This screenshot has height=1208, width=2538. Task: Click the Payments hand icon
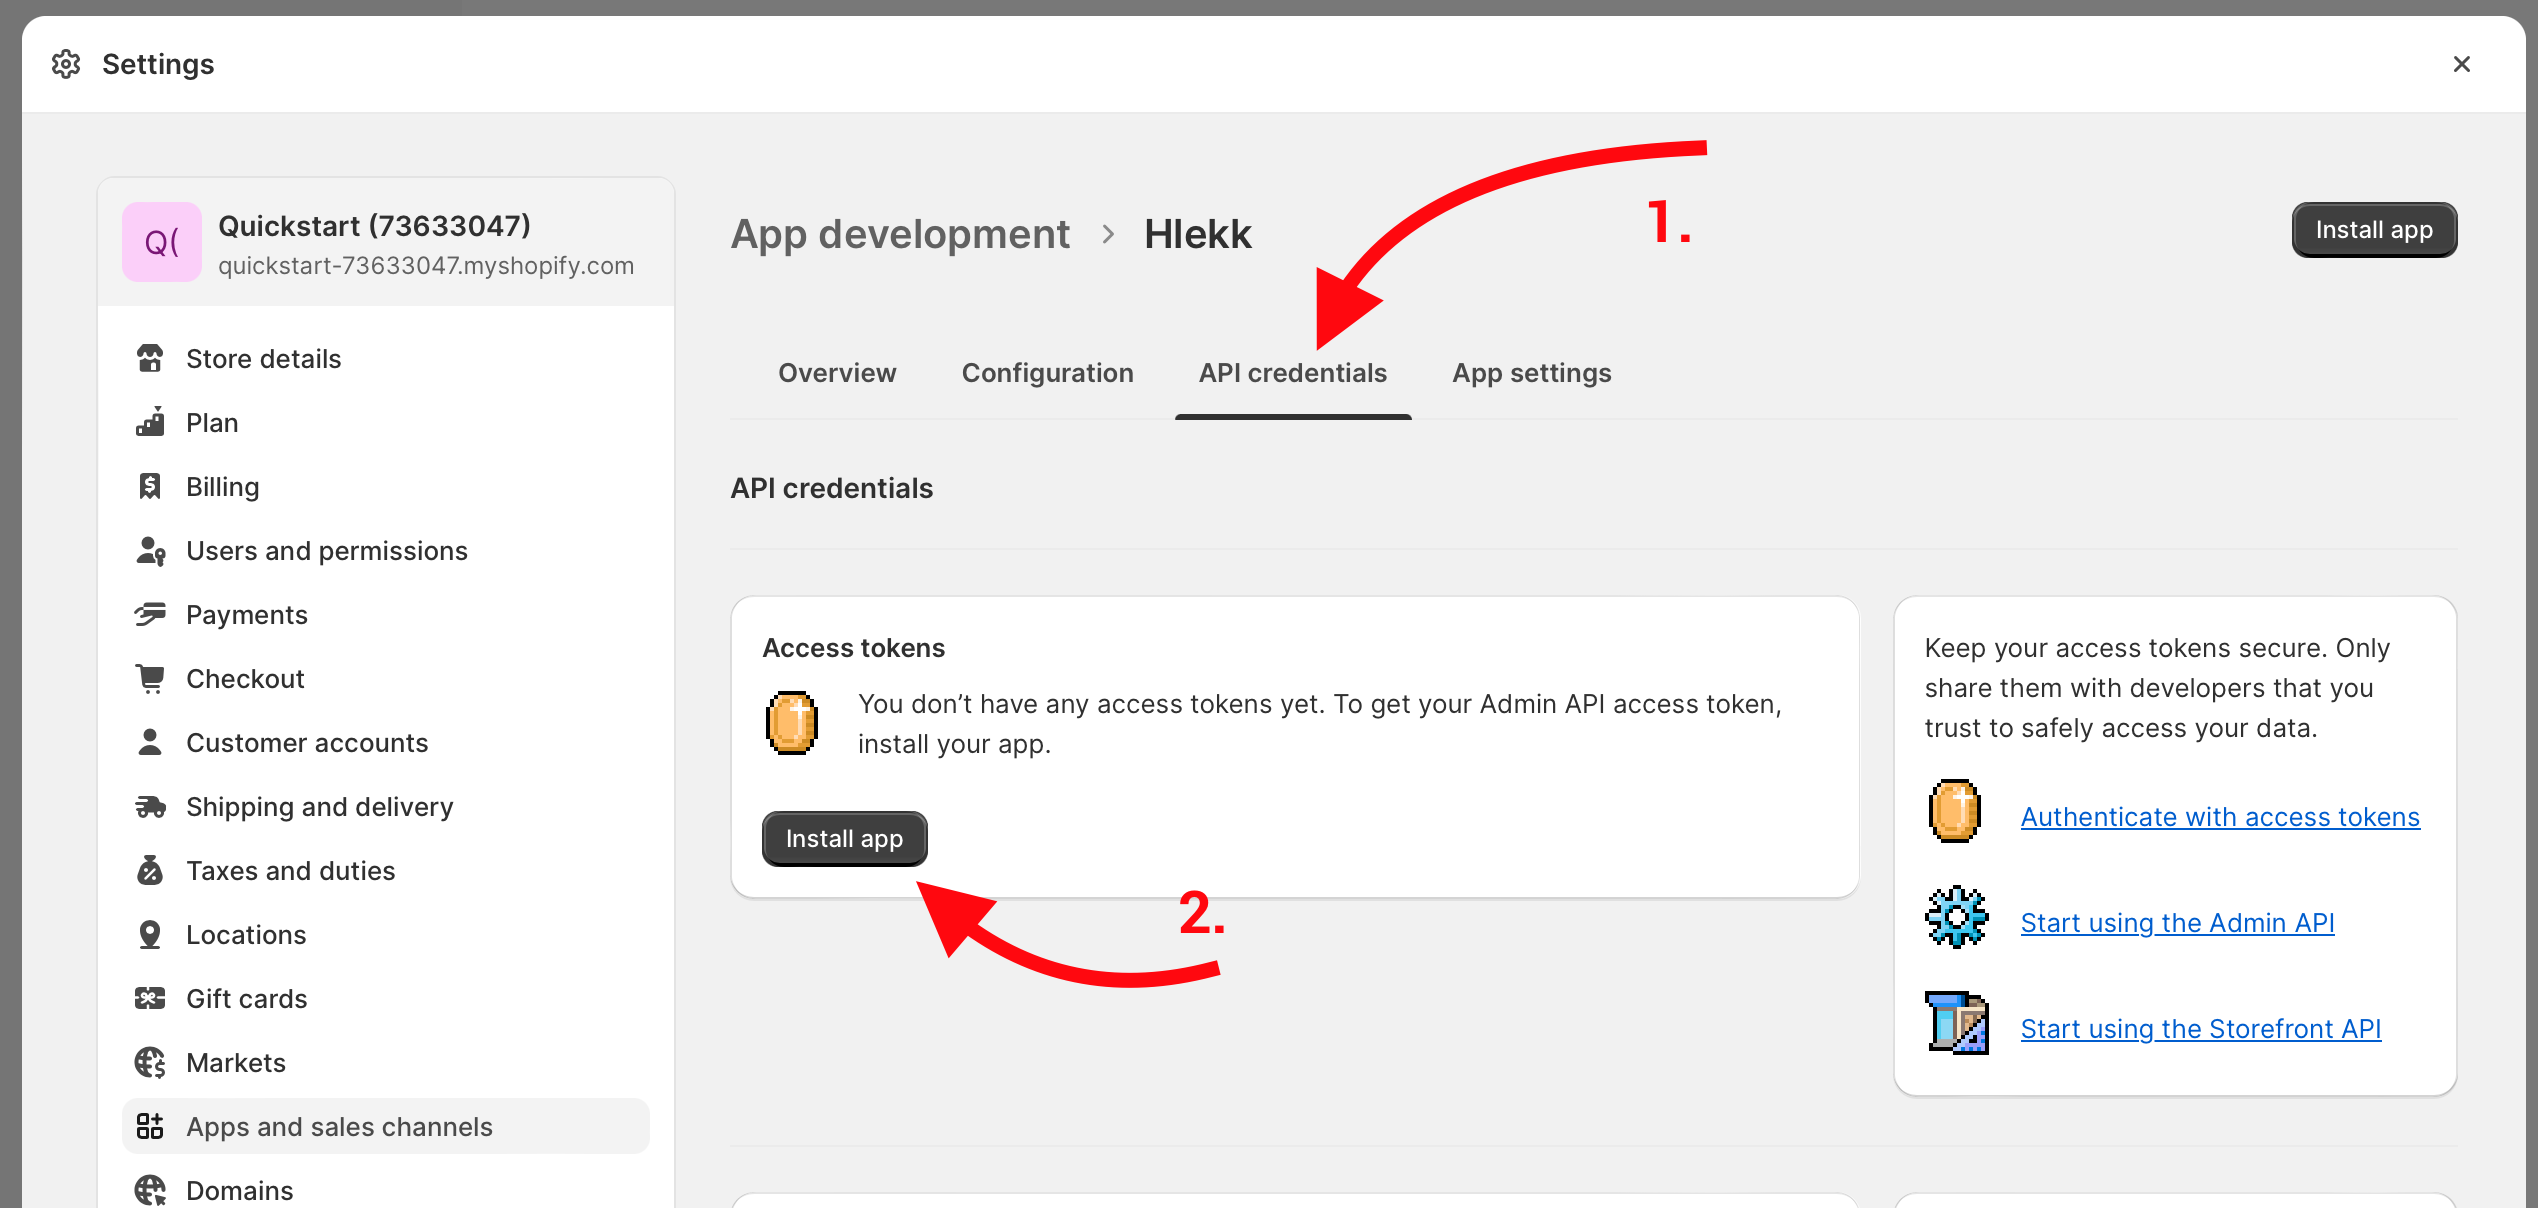150,615
